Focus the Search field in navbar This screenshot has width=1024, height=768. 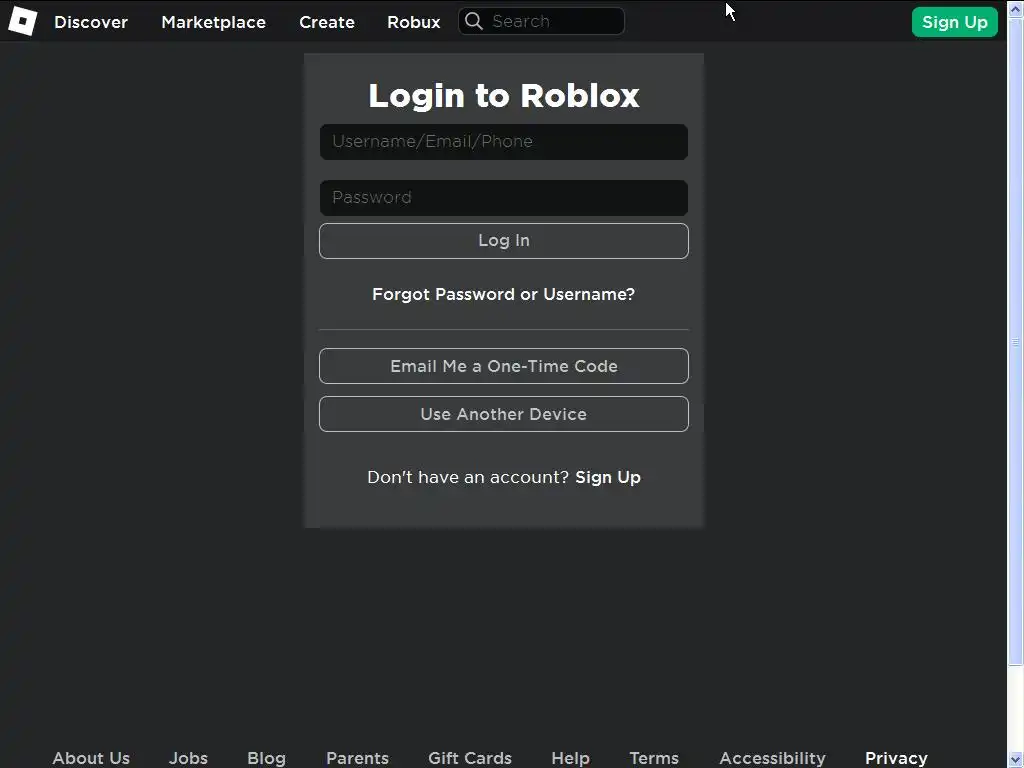point(541,22)
